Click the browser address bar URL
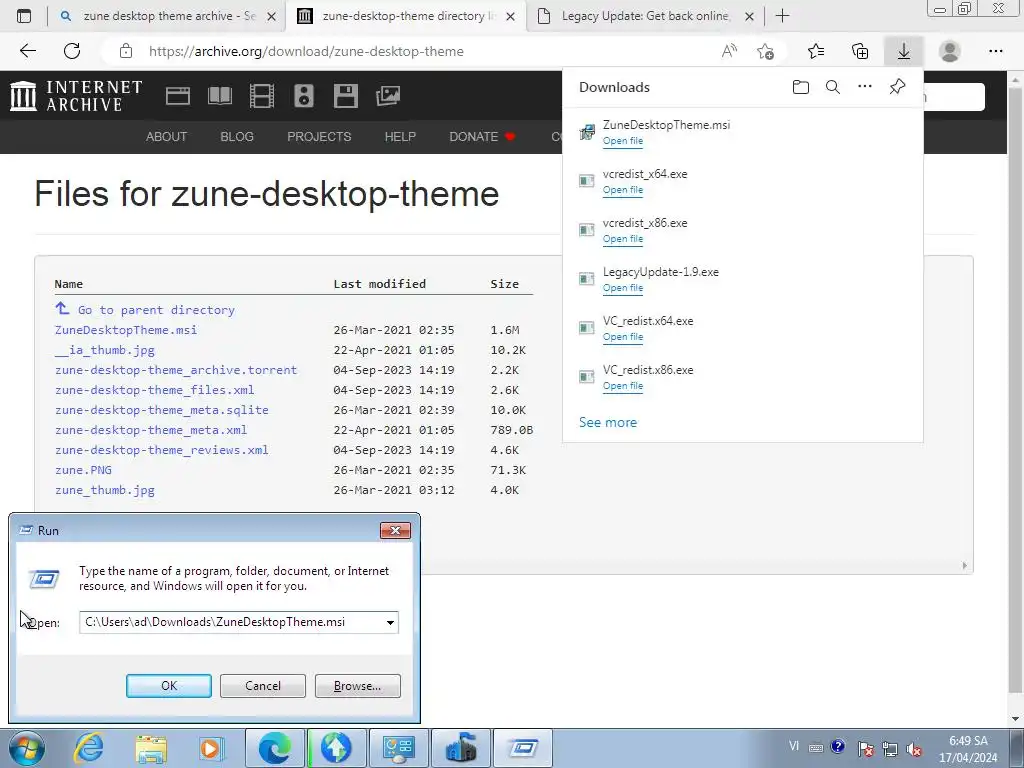Screen dimensions: 1024x768 [x=306, y=51]
